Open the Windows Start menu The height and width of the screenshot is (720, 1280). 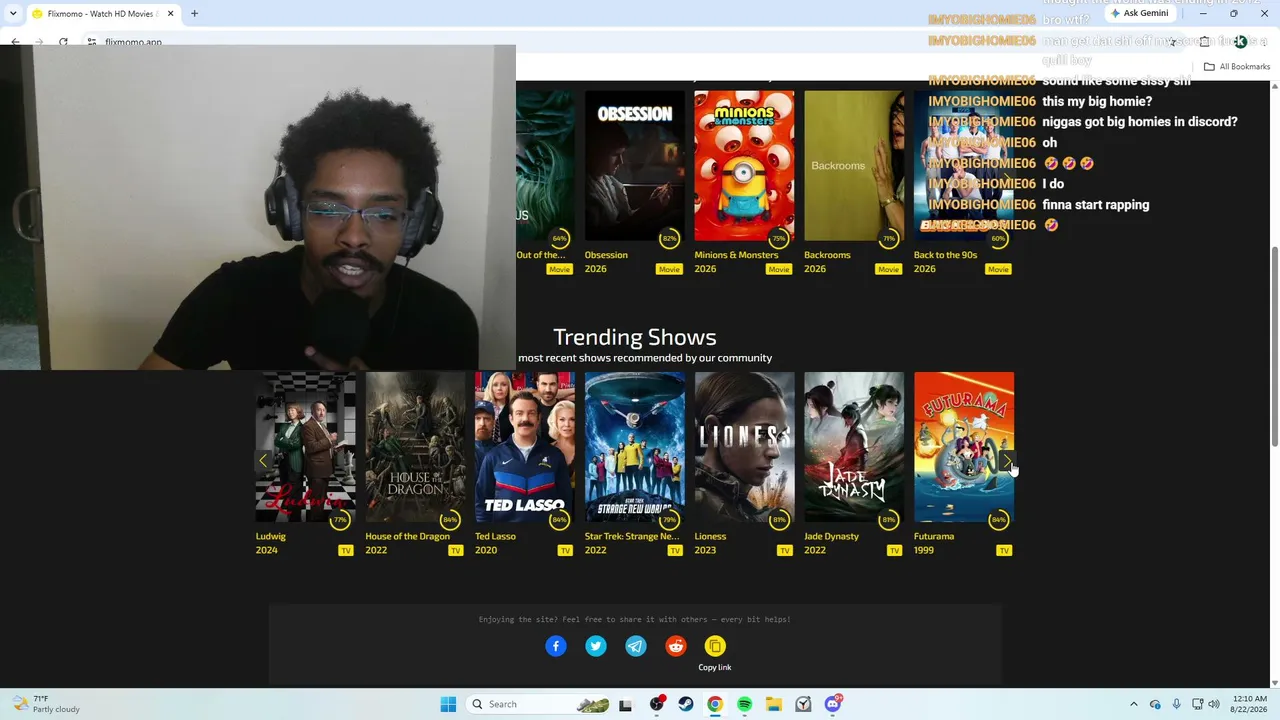448,704
